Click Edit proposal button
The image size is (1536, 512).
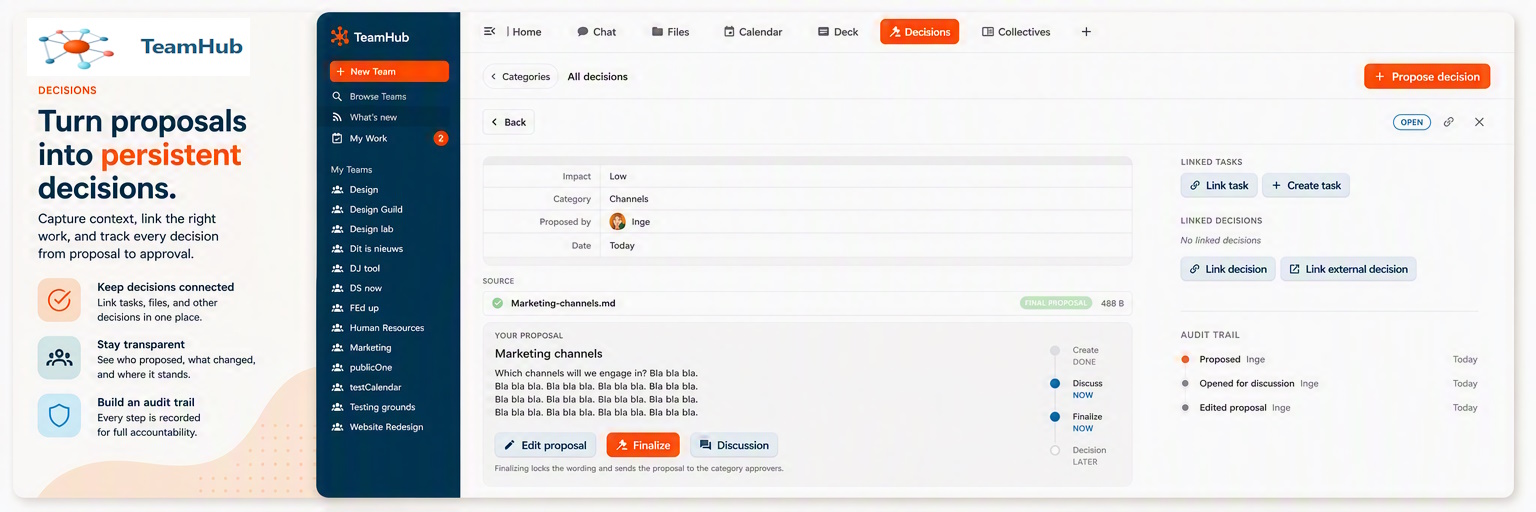click(545, 445)
